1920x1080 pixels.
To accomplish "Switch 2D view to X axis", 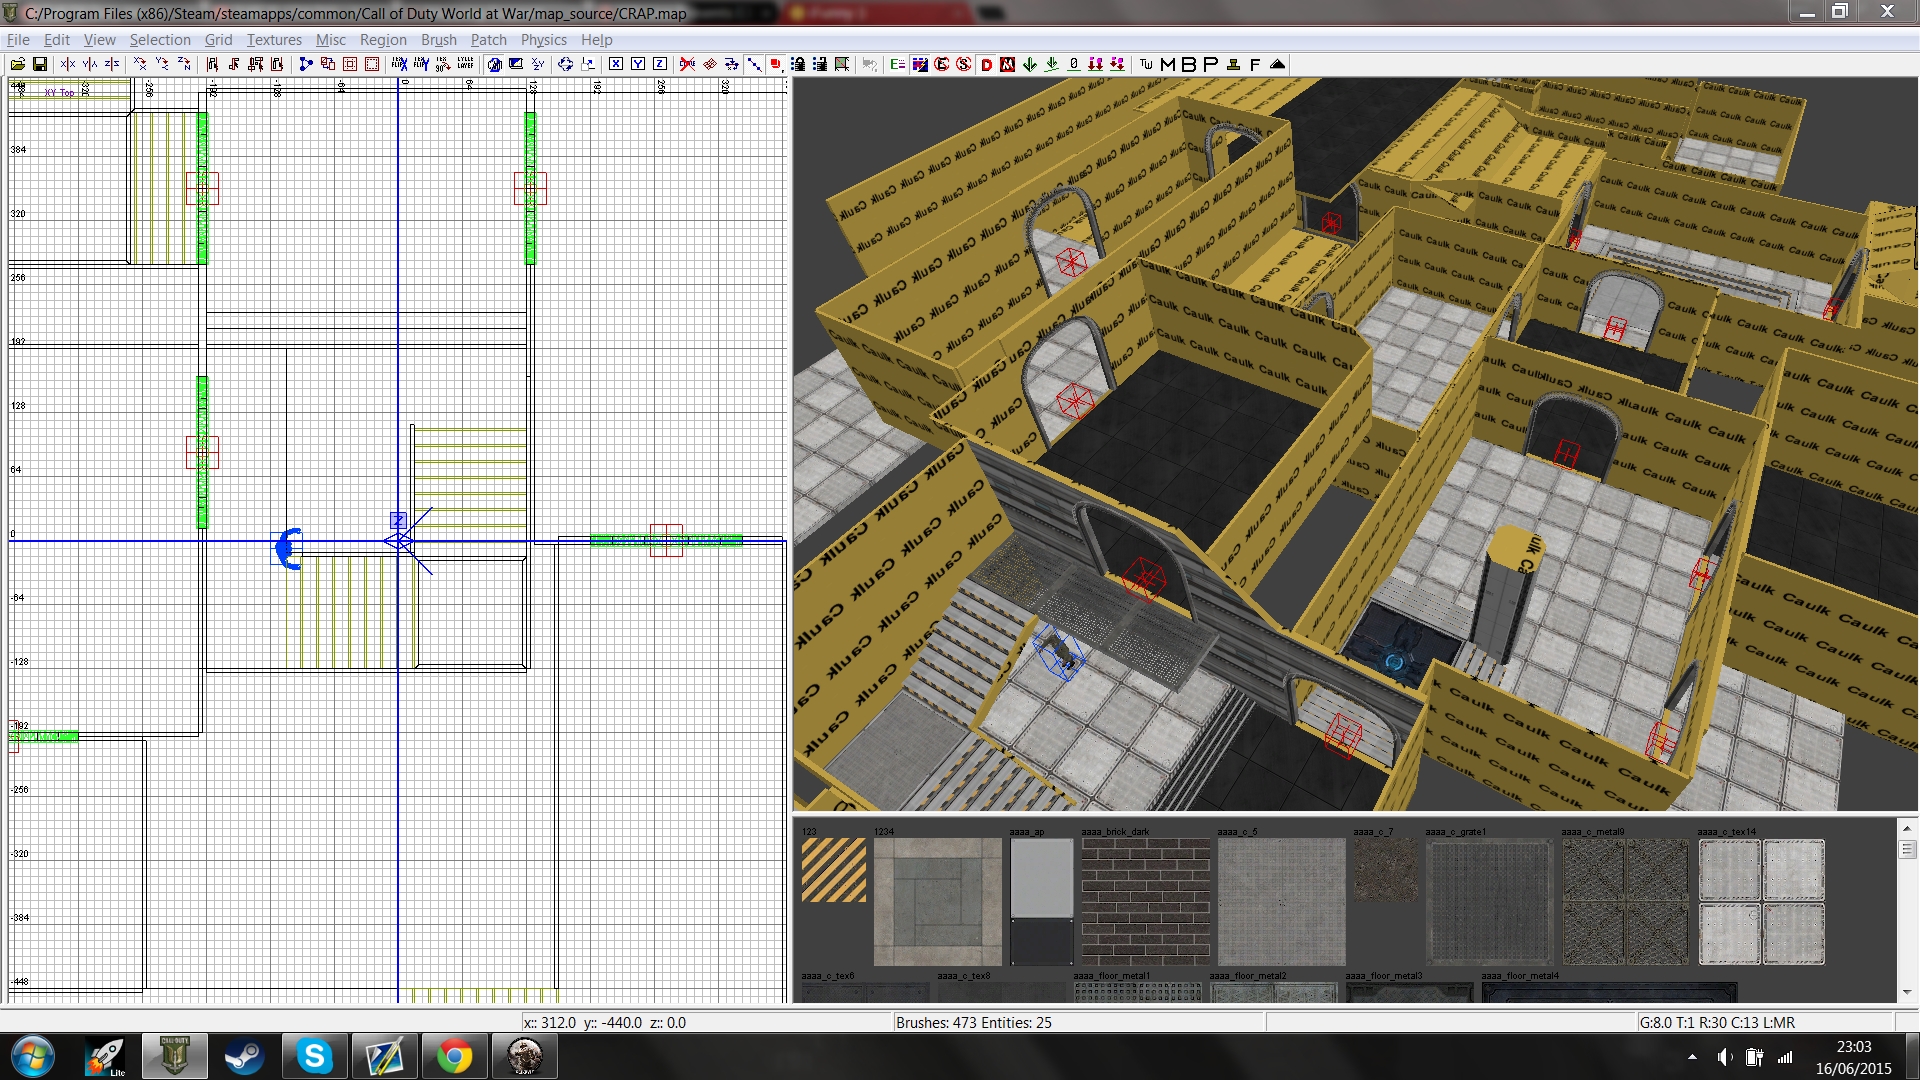I will (x=615, y=64).
